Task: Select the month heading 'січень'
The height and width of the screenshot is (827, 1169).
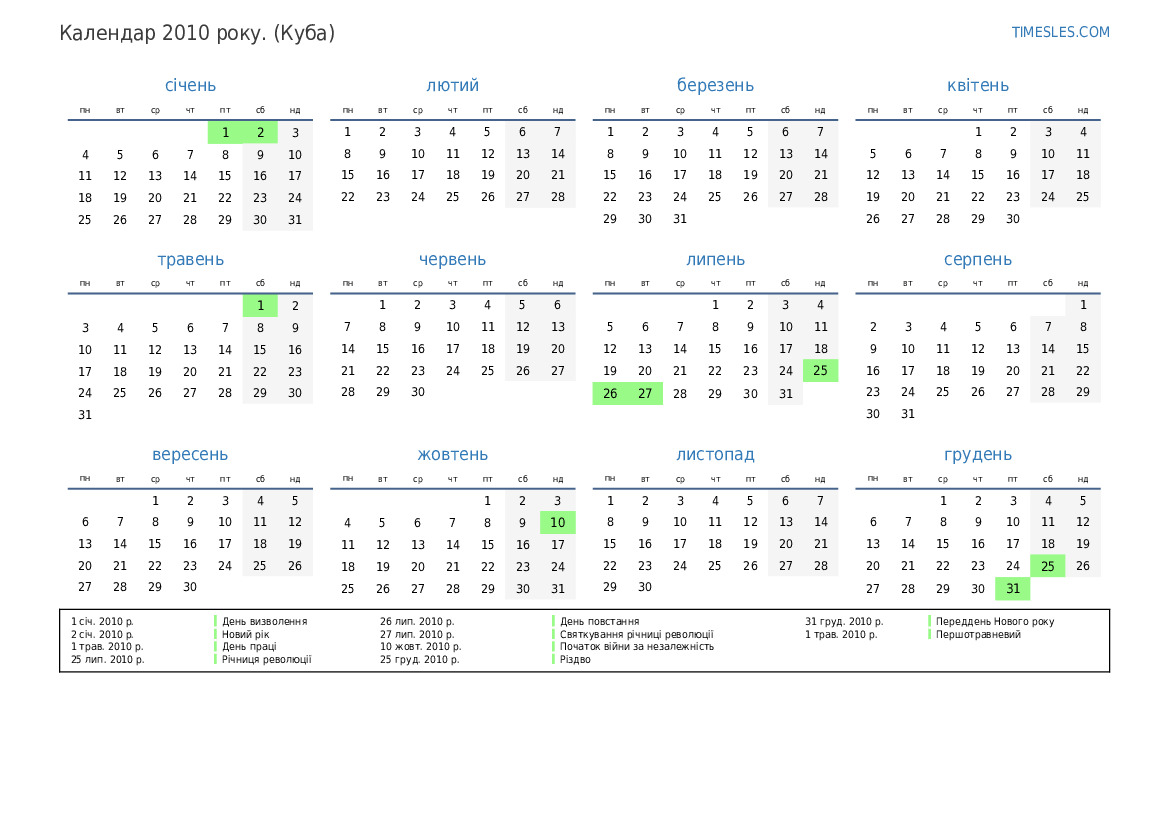Action: [x=190, y=85]
